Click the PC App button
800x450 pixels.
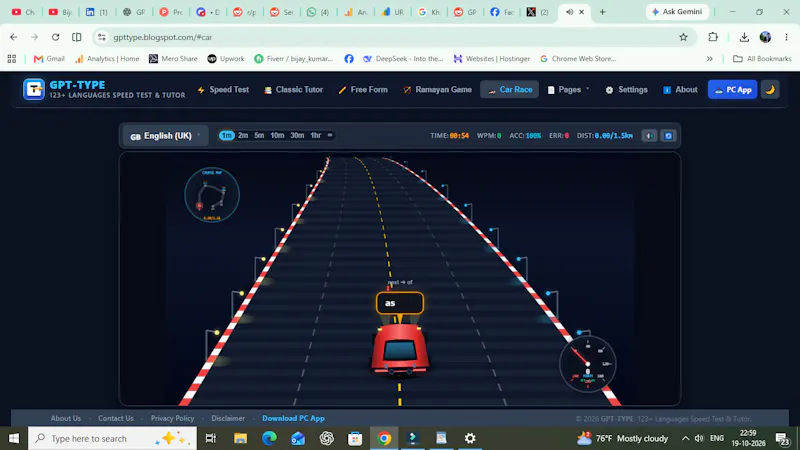pyautogui.click(x=732, y=90)
